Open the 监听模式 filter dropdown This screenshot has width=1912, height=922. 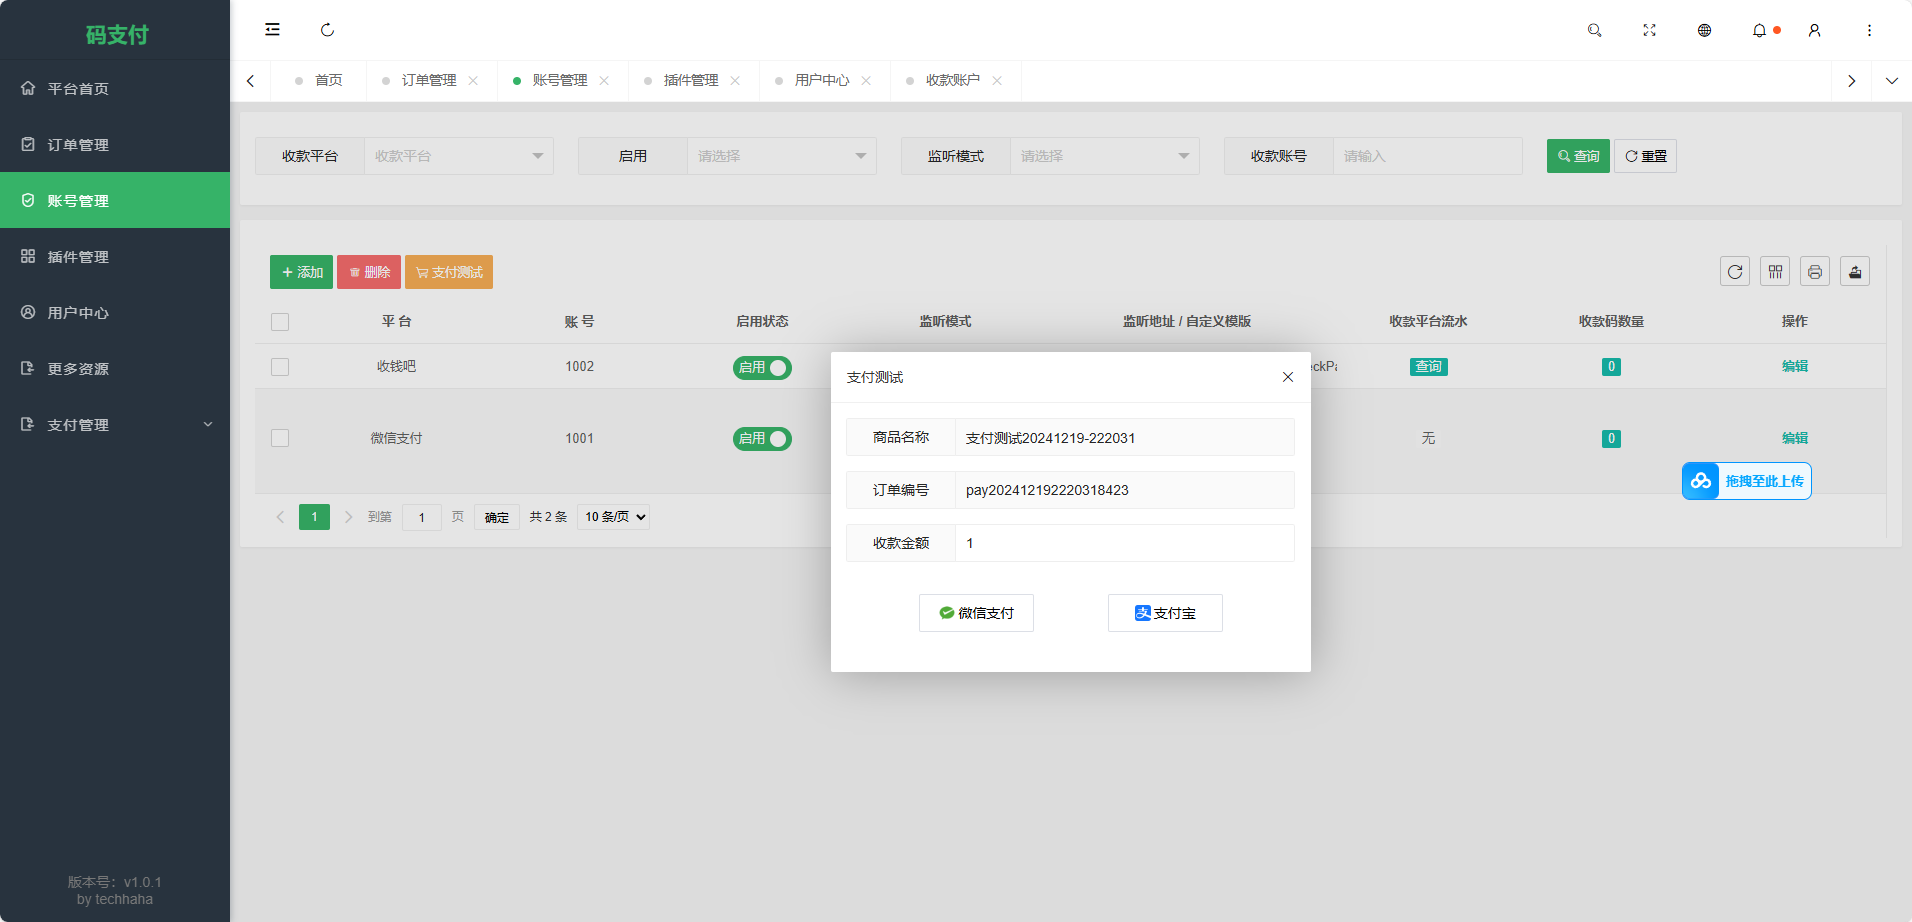[1105, 156]
